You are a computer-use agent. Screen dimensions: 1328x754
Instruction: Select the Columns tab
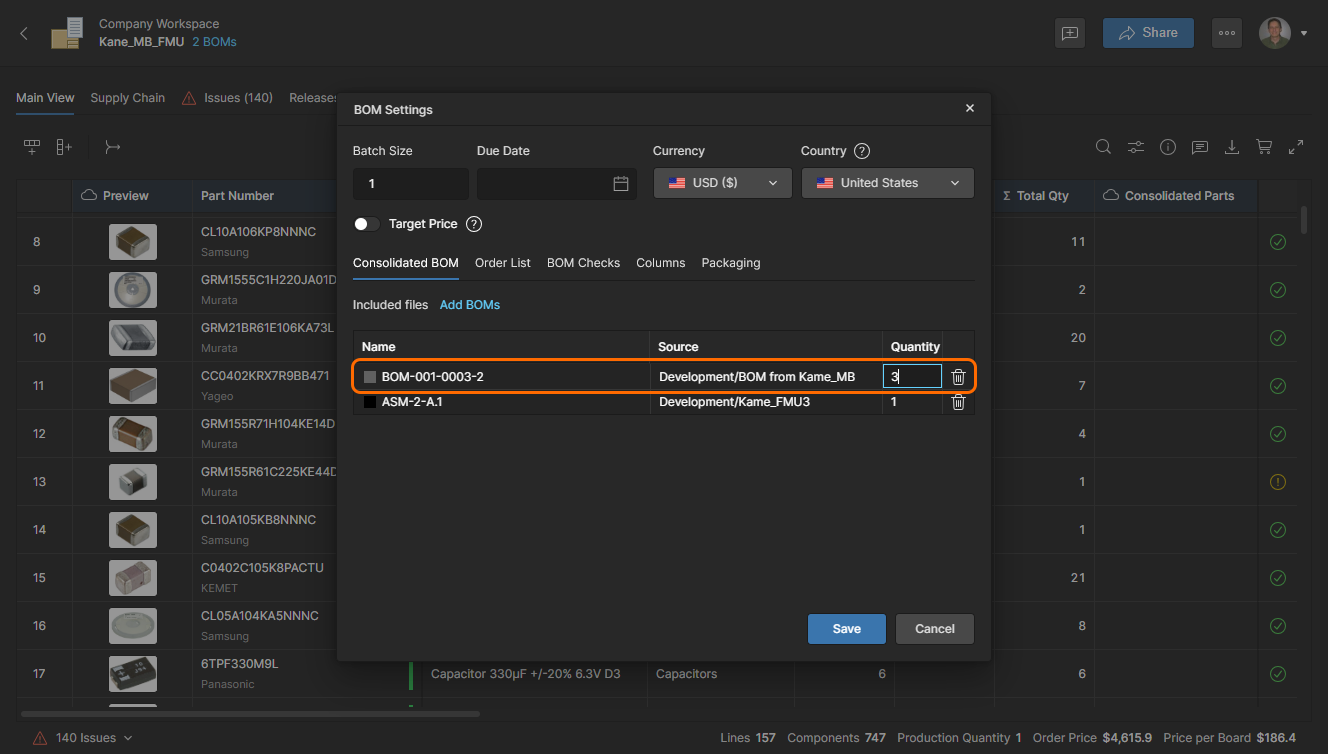661,263
